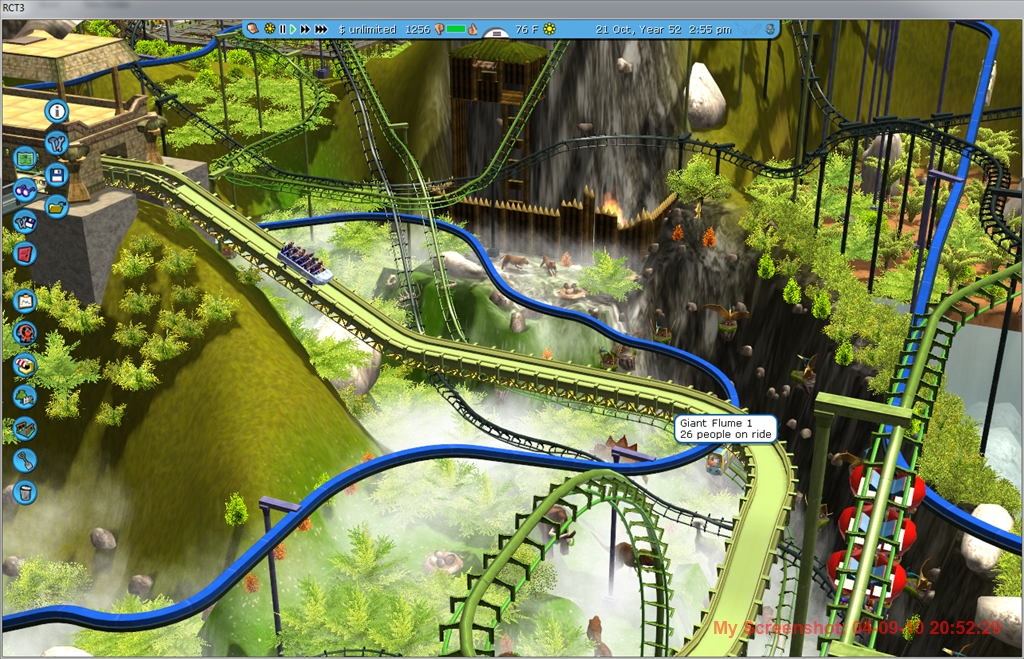
Task: Save the park with the floppy disk icon
Action: (x=56, y=175)
